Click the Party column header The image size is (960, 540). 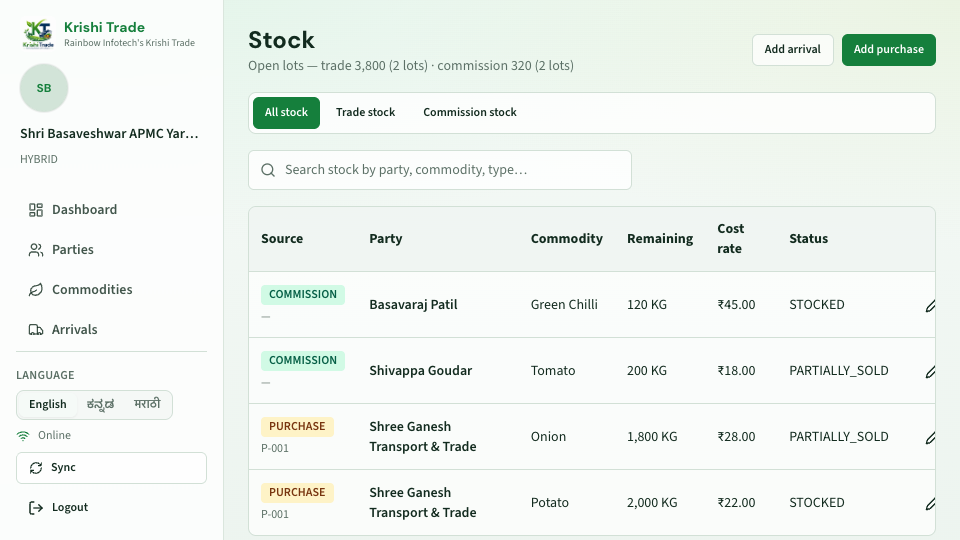click(386, 239)
